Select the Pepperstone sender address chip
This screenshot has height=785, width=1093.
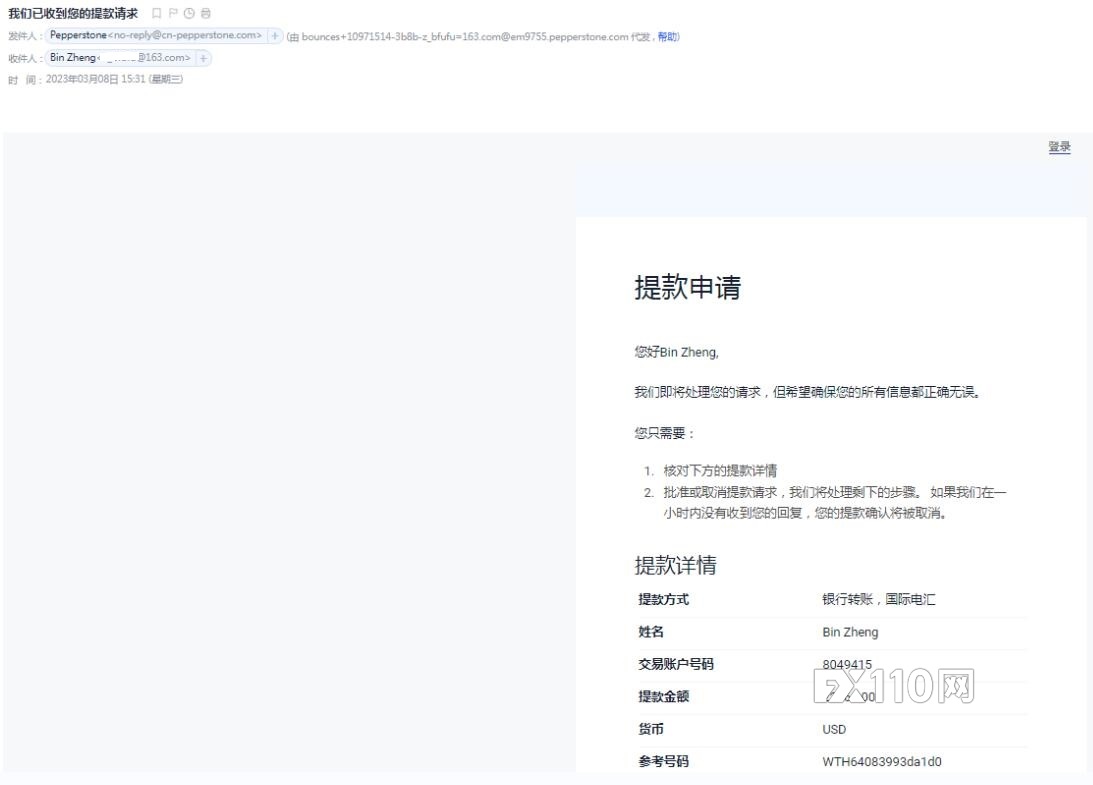155,36
